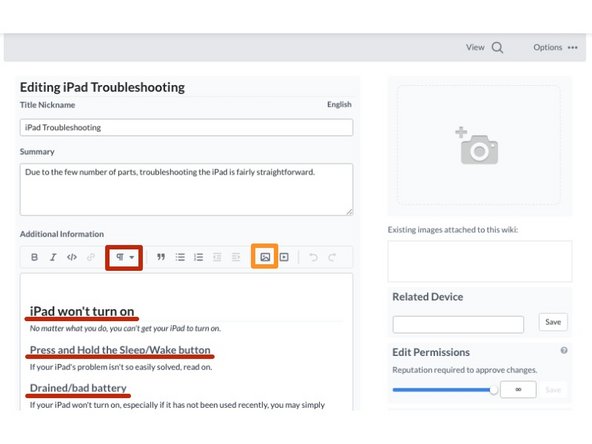
Task: Focus the Related Device input box
Action: (x=458, y=324)
